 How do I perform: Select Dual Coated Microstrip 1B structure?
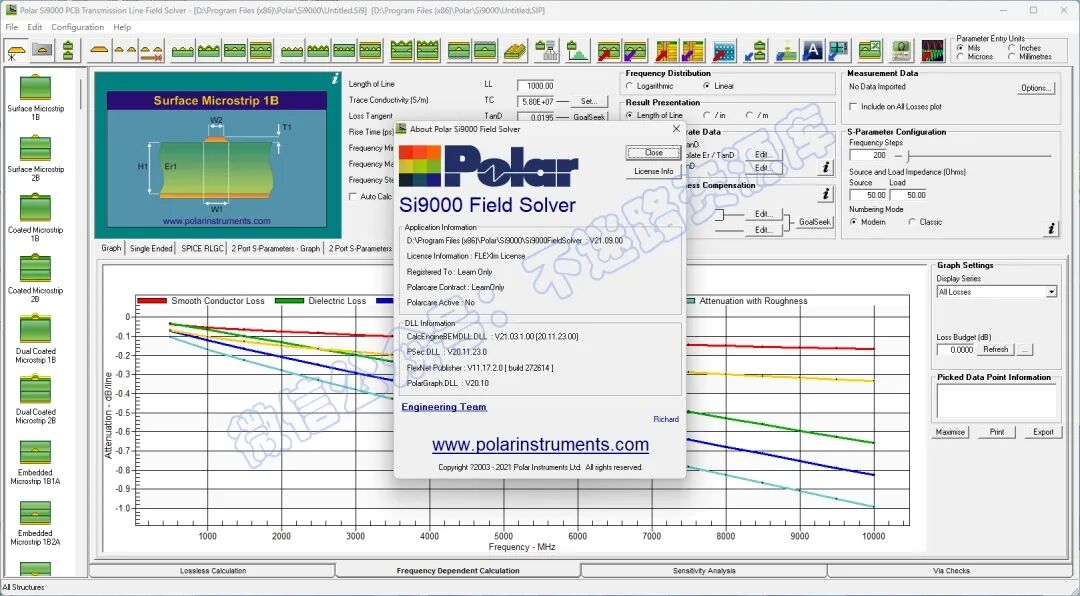point(35,340)
